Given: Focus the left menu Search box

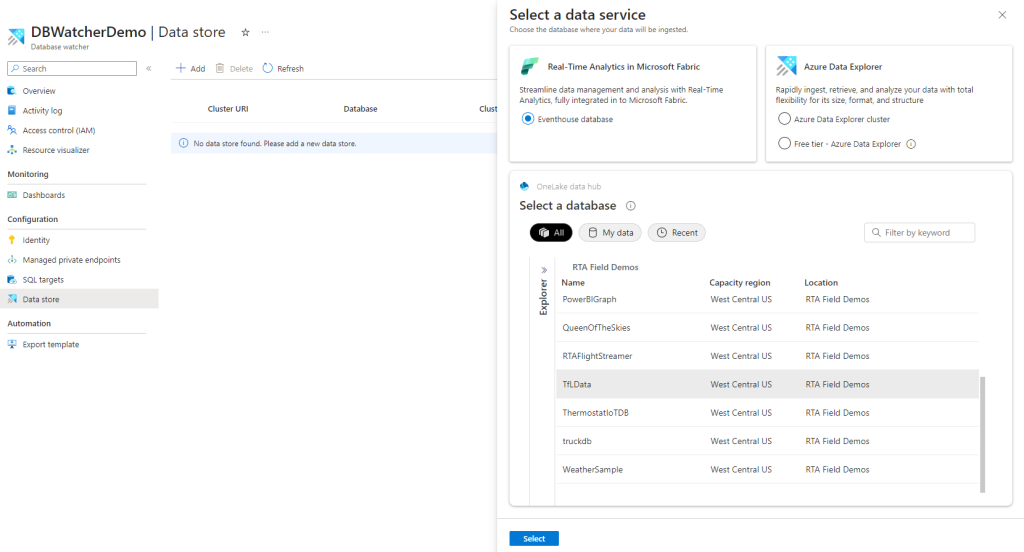Looking at the screenshot, I should point(72,68).
